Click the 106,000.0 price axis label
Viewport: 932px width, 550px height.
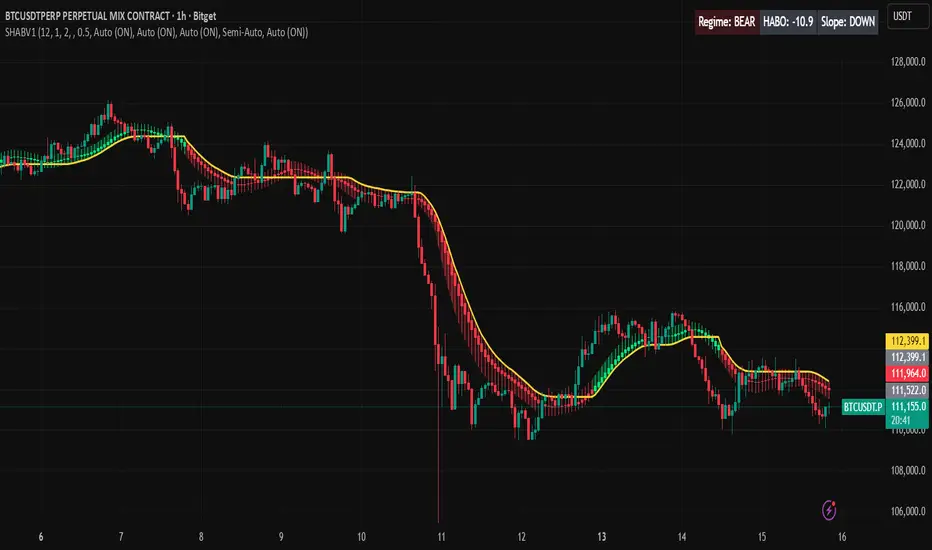pyautogui.click(x=908, y=511)
